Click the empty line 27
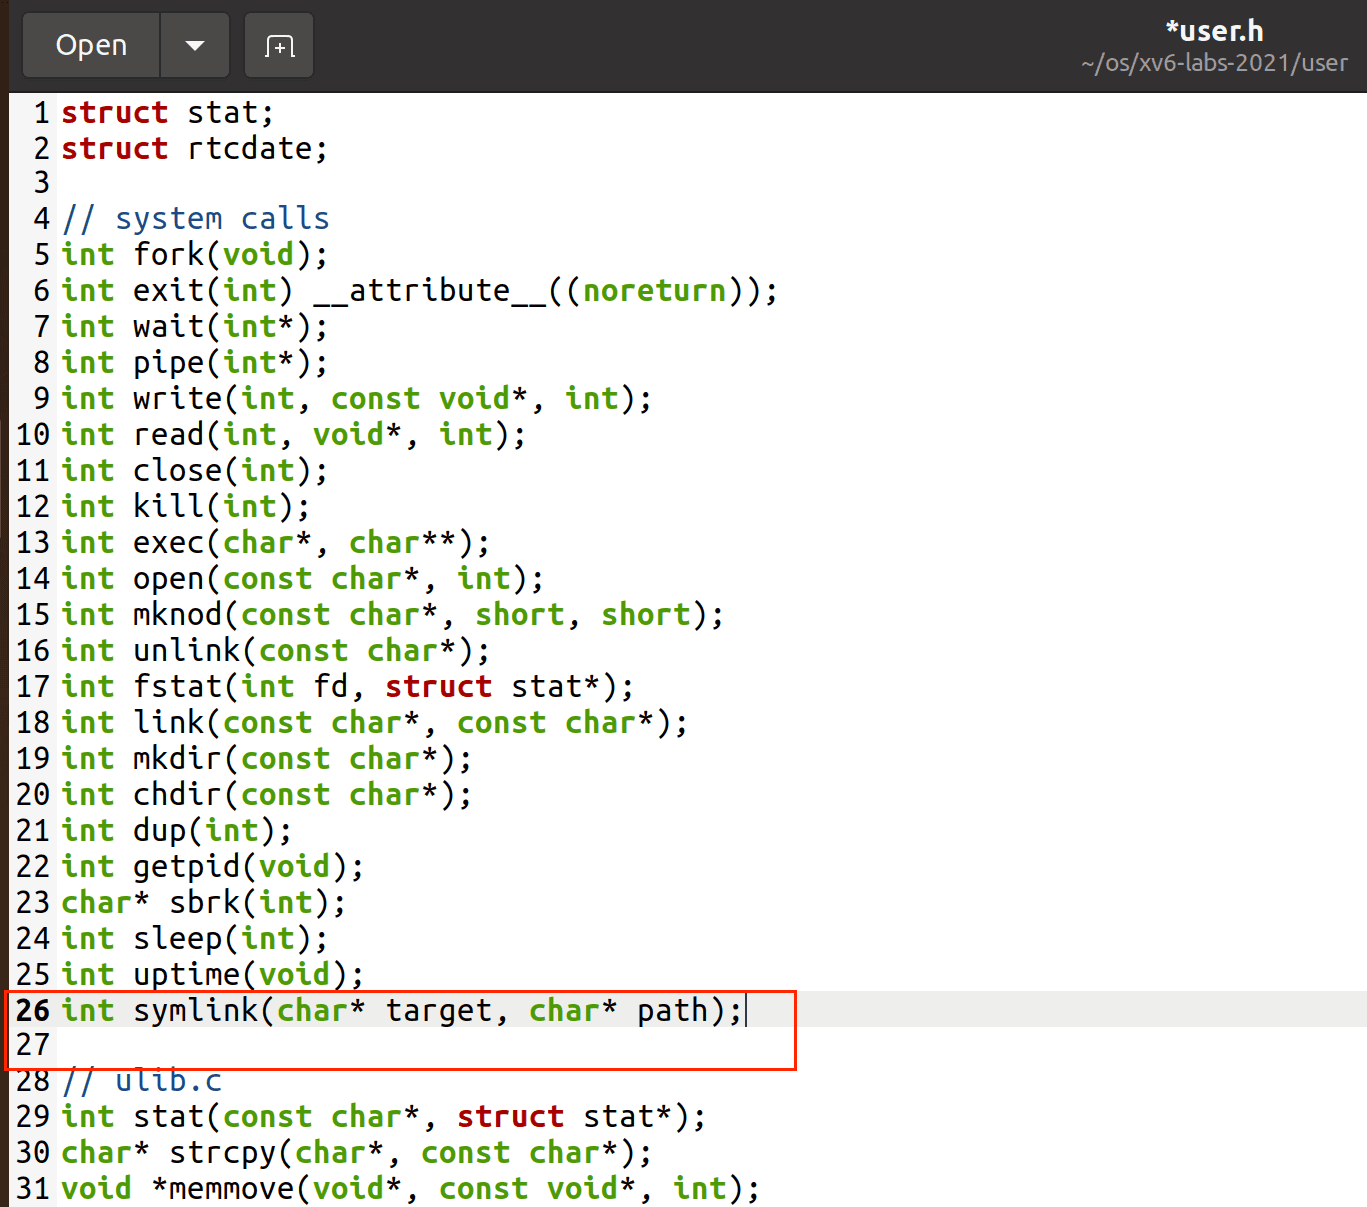Screen dimensions: 1367x1207 400,1046
